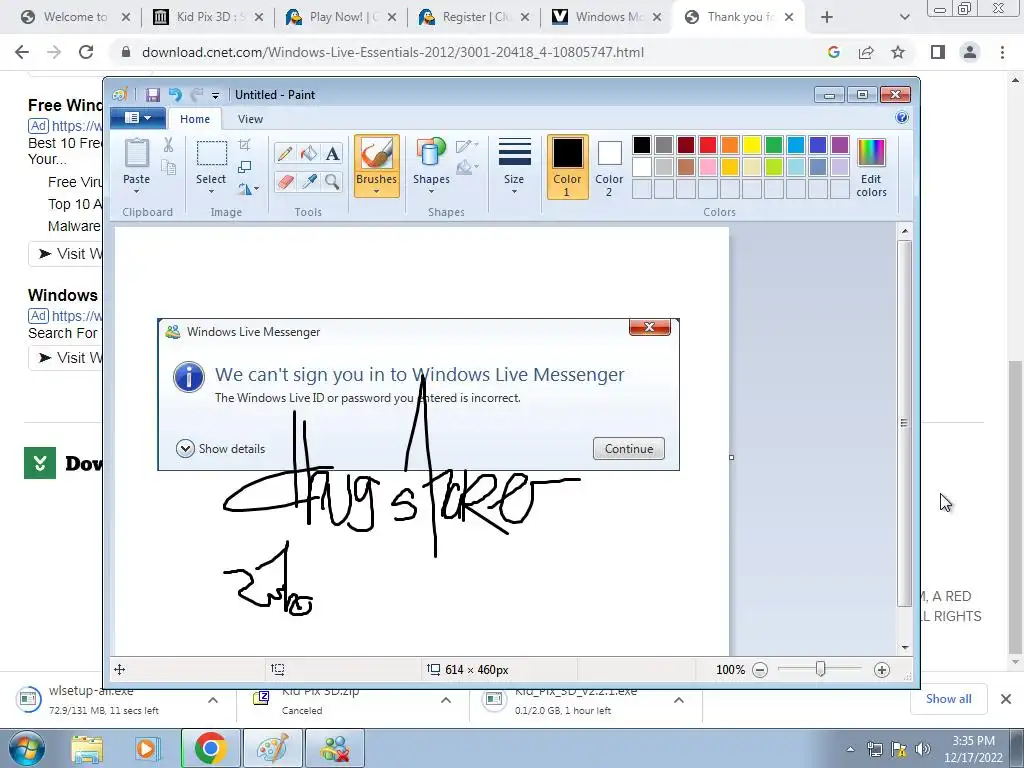Image resolution: width=1024 pixels, height=768 pixels.
Task: Click the Windows Start orb
Action: [27, 748]
